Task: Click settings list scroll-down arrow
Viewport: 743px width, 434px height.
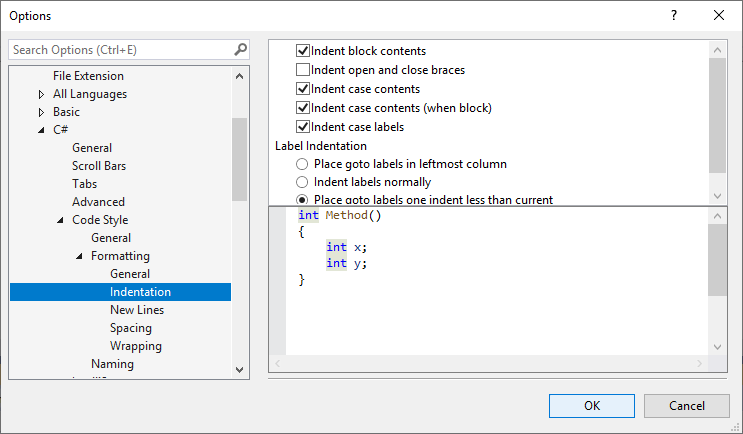Action: [717, 195]
